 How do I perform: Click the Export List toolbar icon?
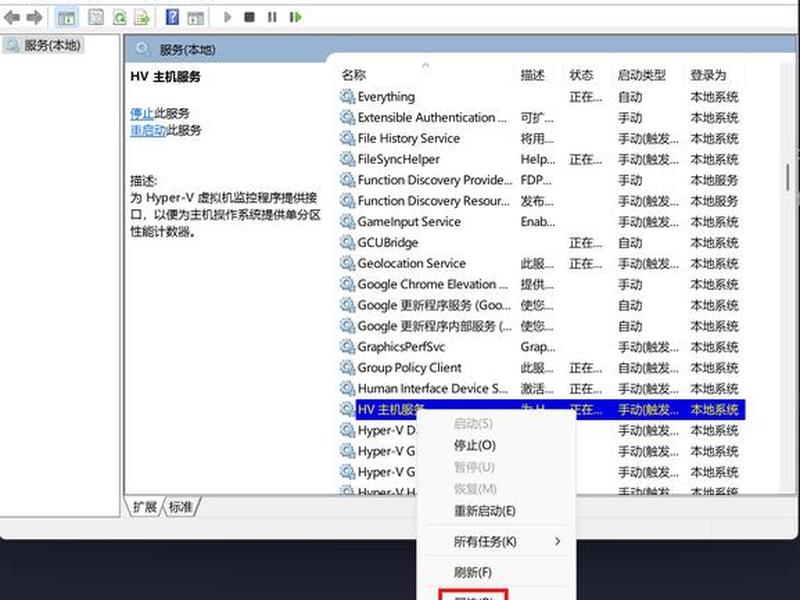[142, 17]
